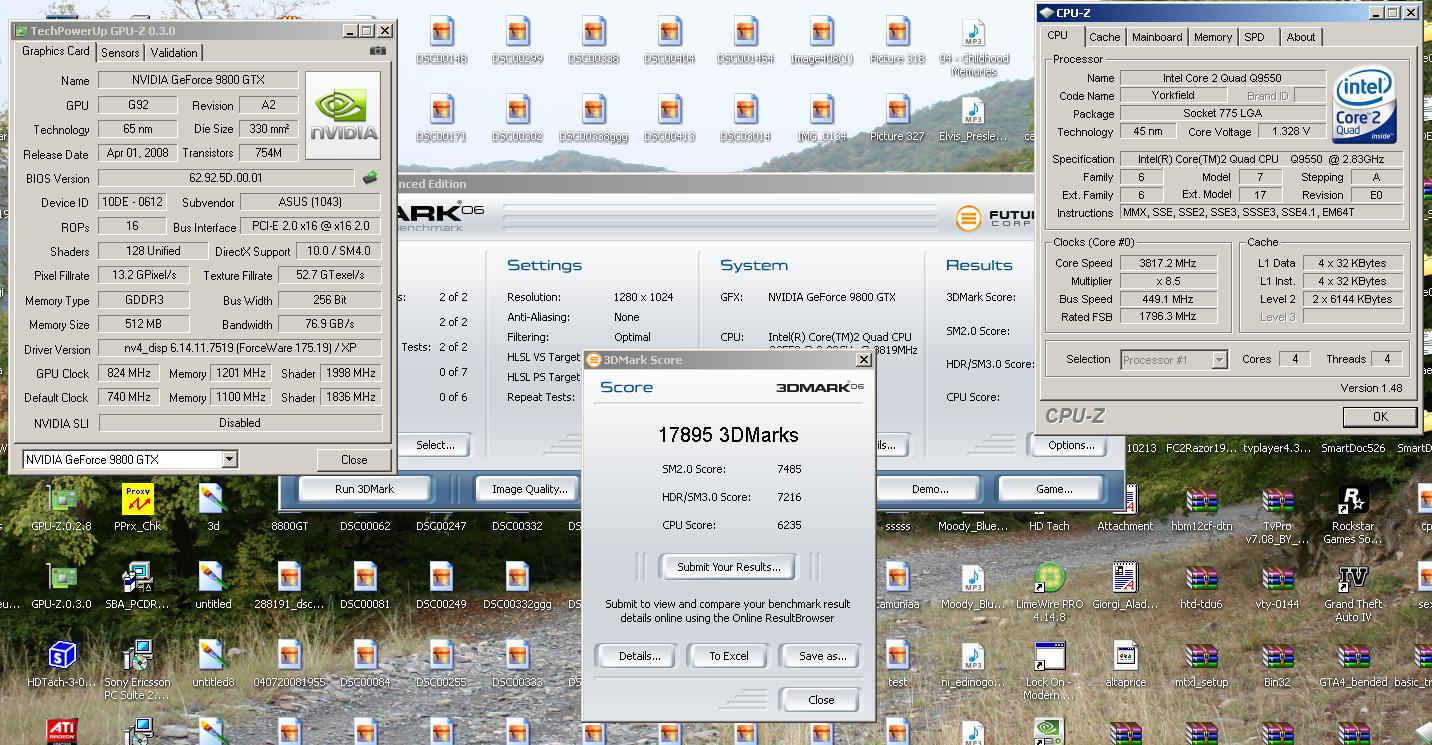1432x745 pixels.
Task: Click the 17895 3DMarks score text
Action: click(728, 434)
